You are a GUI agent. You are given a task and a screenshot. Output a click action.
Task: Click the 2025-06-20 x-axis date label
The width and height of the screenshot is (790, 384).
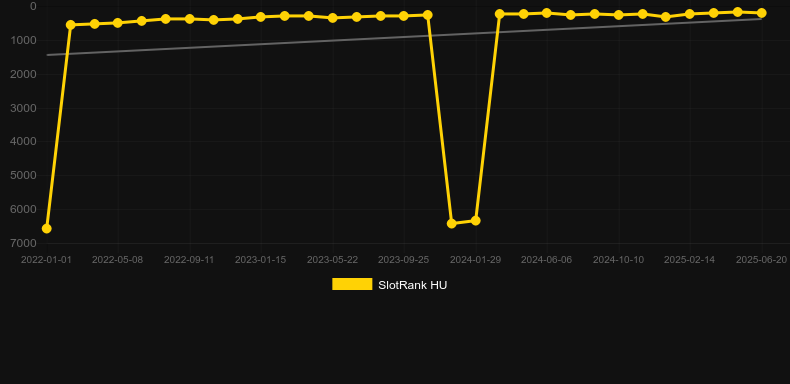[x=761, y=260]
